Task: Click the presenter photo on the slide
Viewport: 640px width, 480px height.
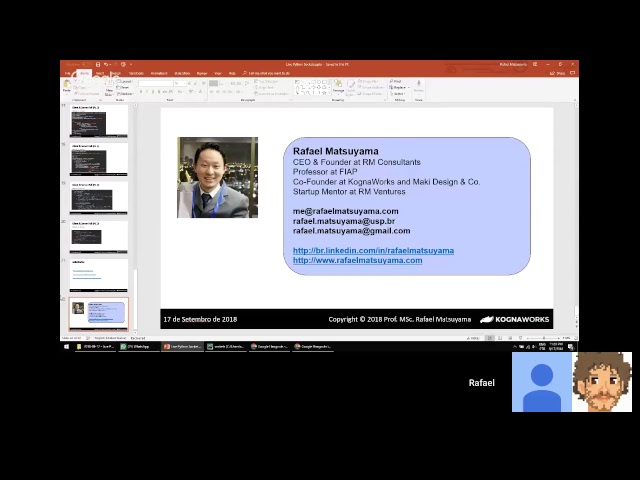Action: click(218, 178)
